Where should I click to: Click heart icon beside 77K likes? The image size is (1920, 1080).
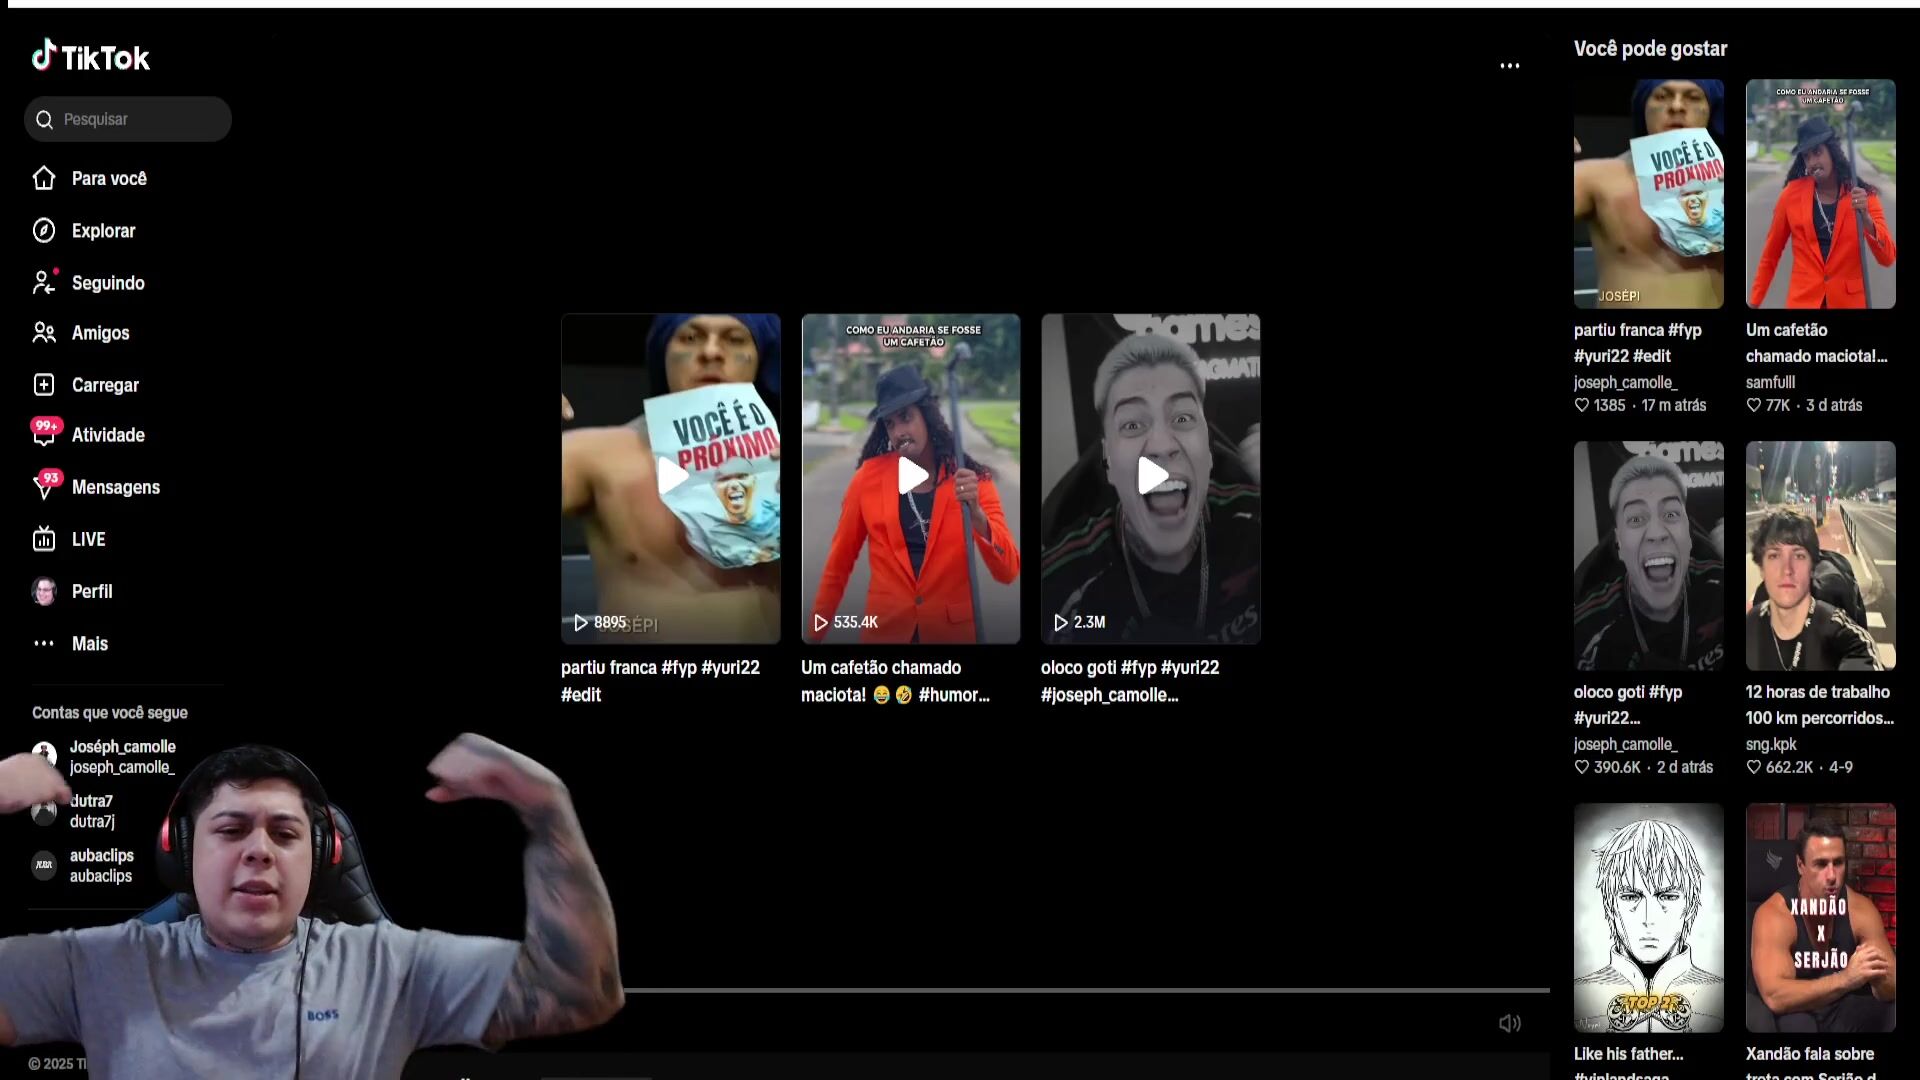pyautogui.click(x=1754, y=405)
